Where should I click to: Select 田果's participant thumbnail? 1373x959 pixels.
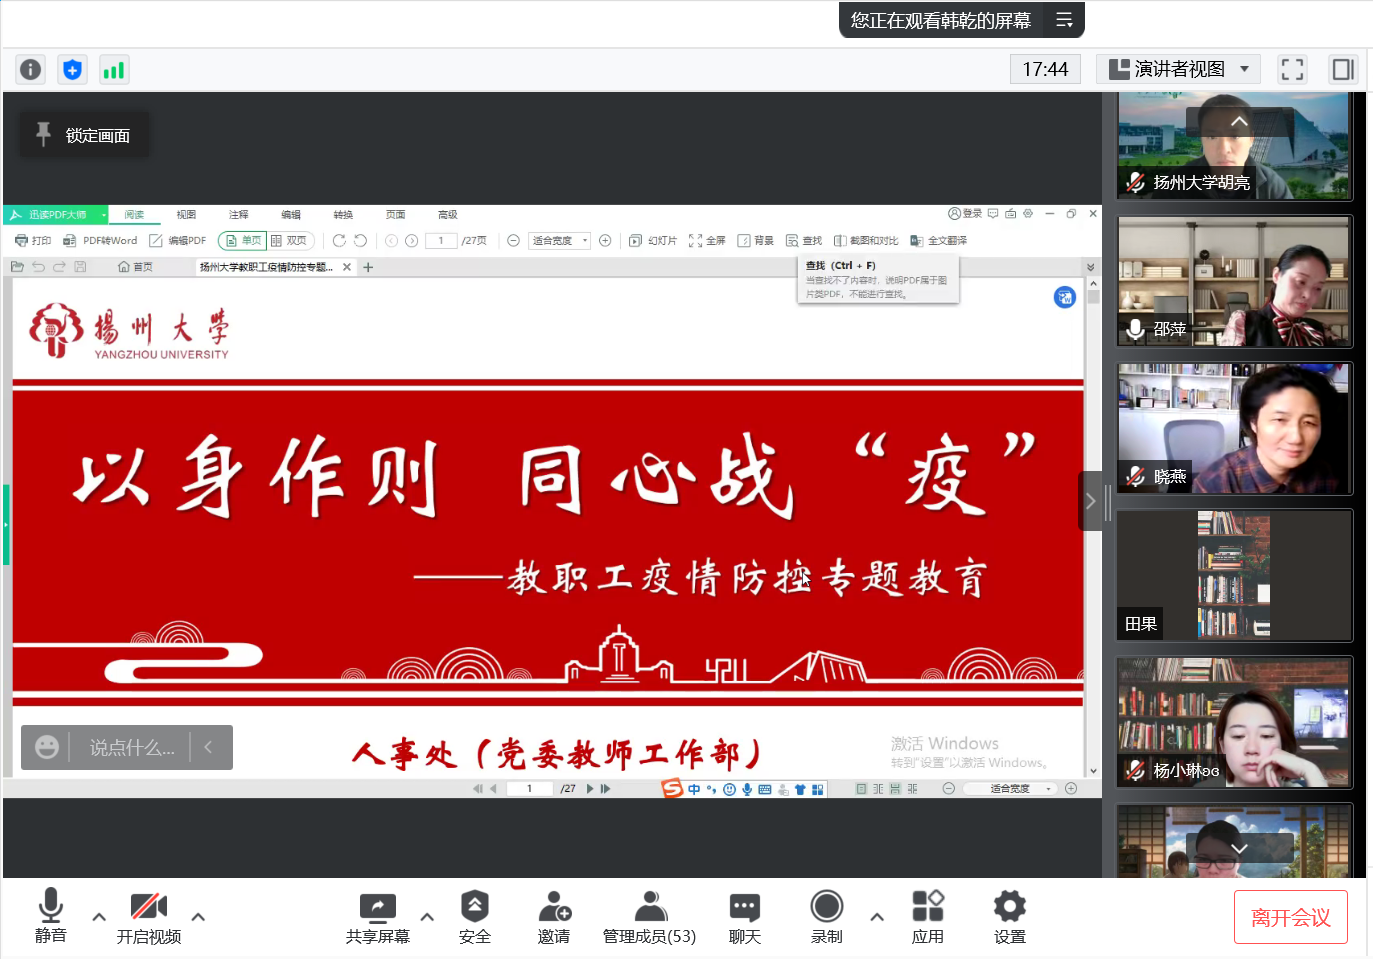[x=1234, y=575]
